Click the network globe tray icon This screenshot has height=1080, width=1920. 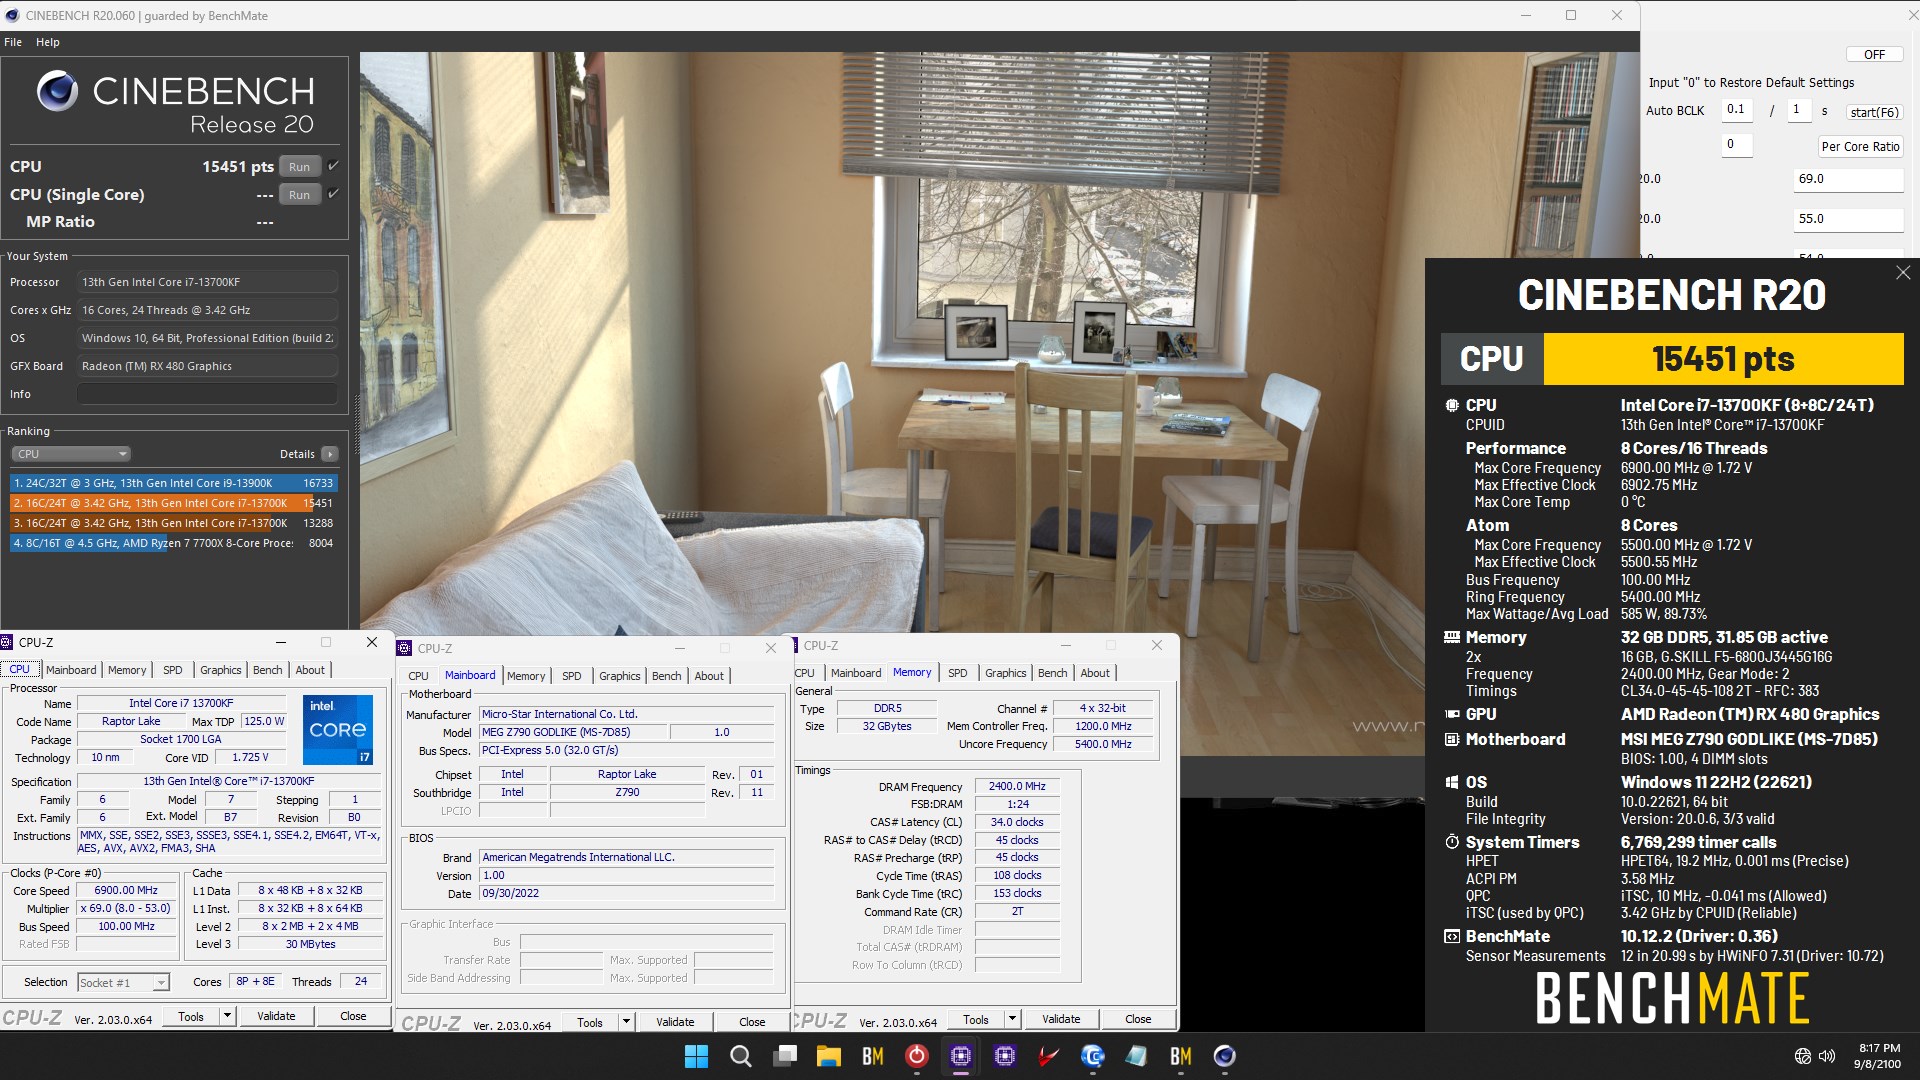(1802, 1056)
